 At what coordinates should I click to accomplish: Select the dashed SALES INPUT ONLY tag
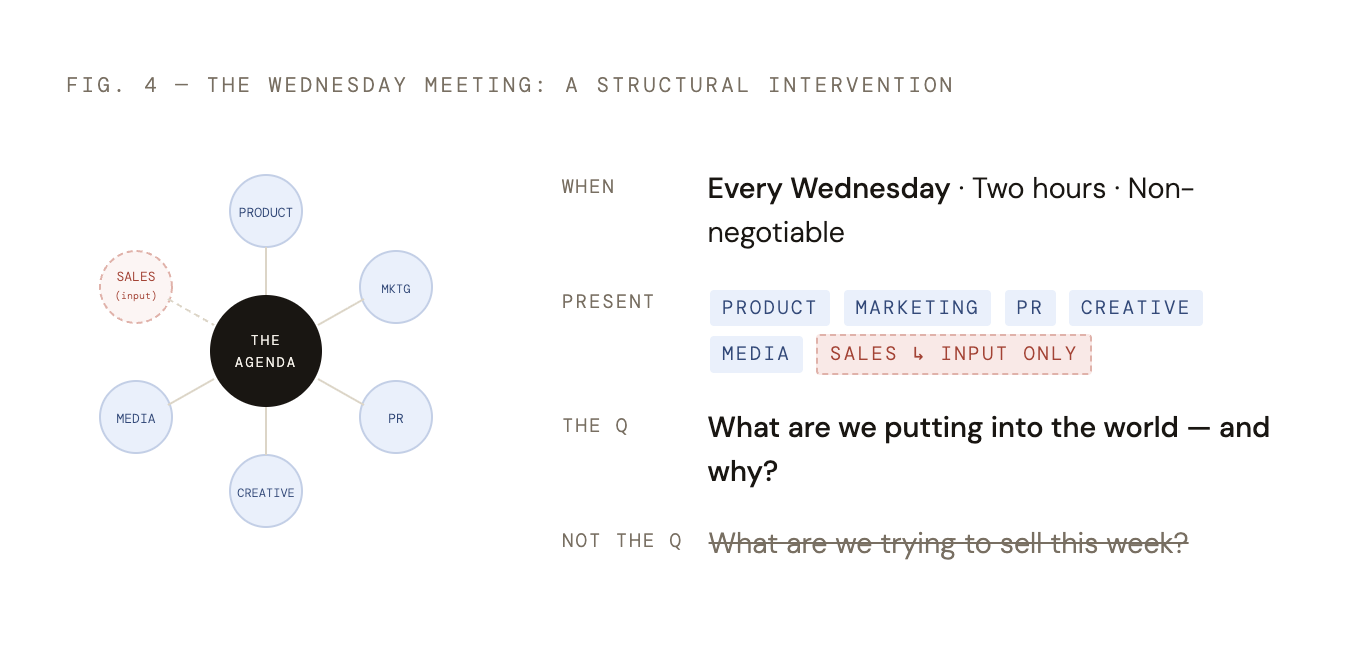pos(953,354)
